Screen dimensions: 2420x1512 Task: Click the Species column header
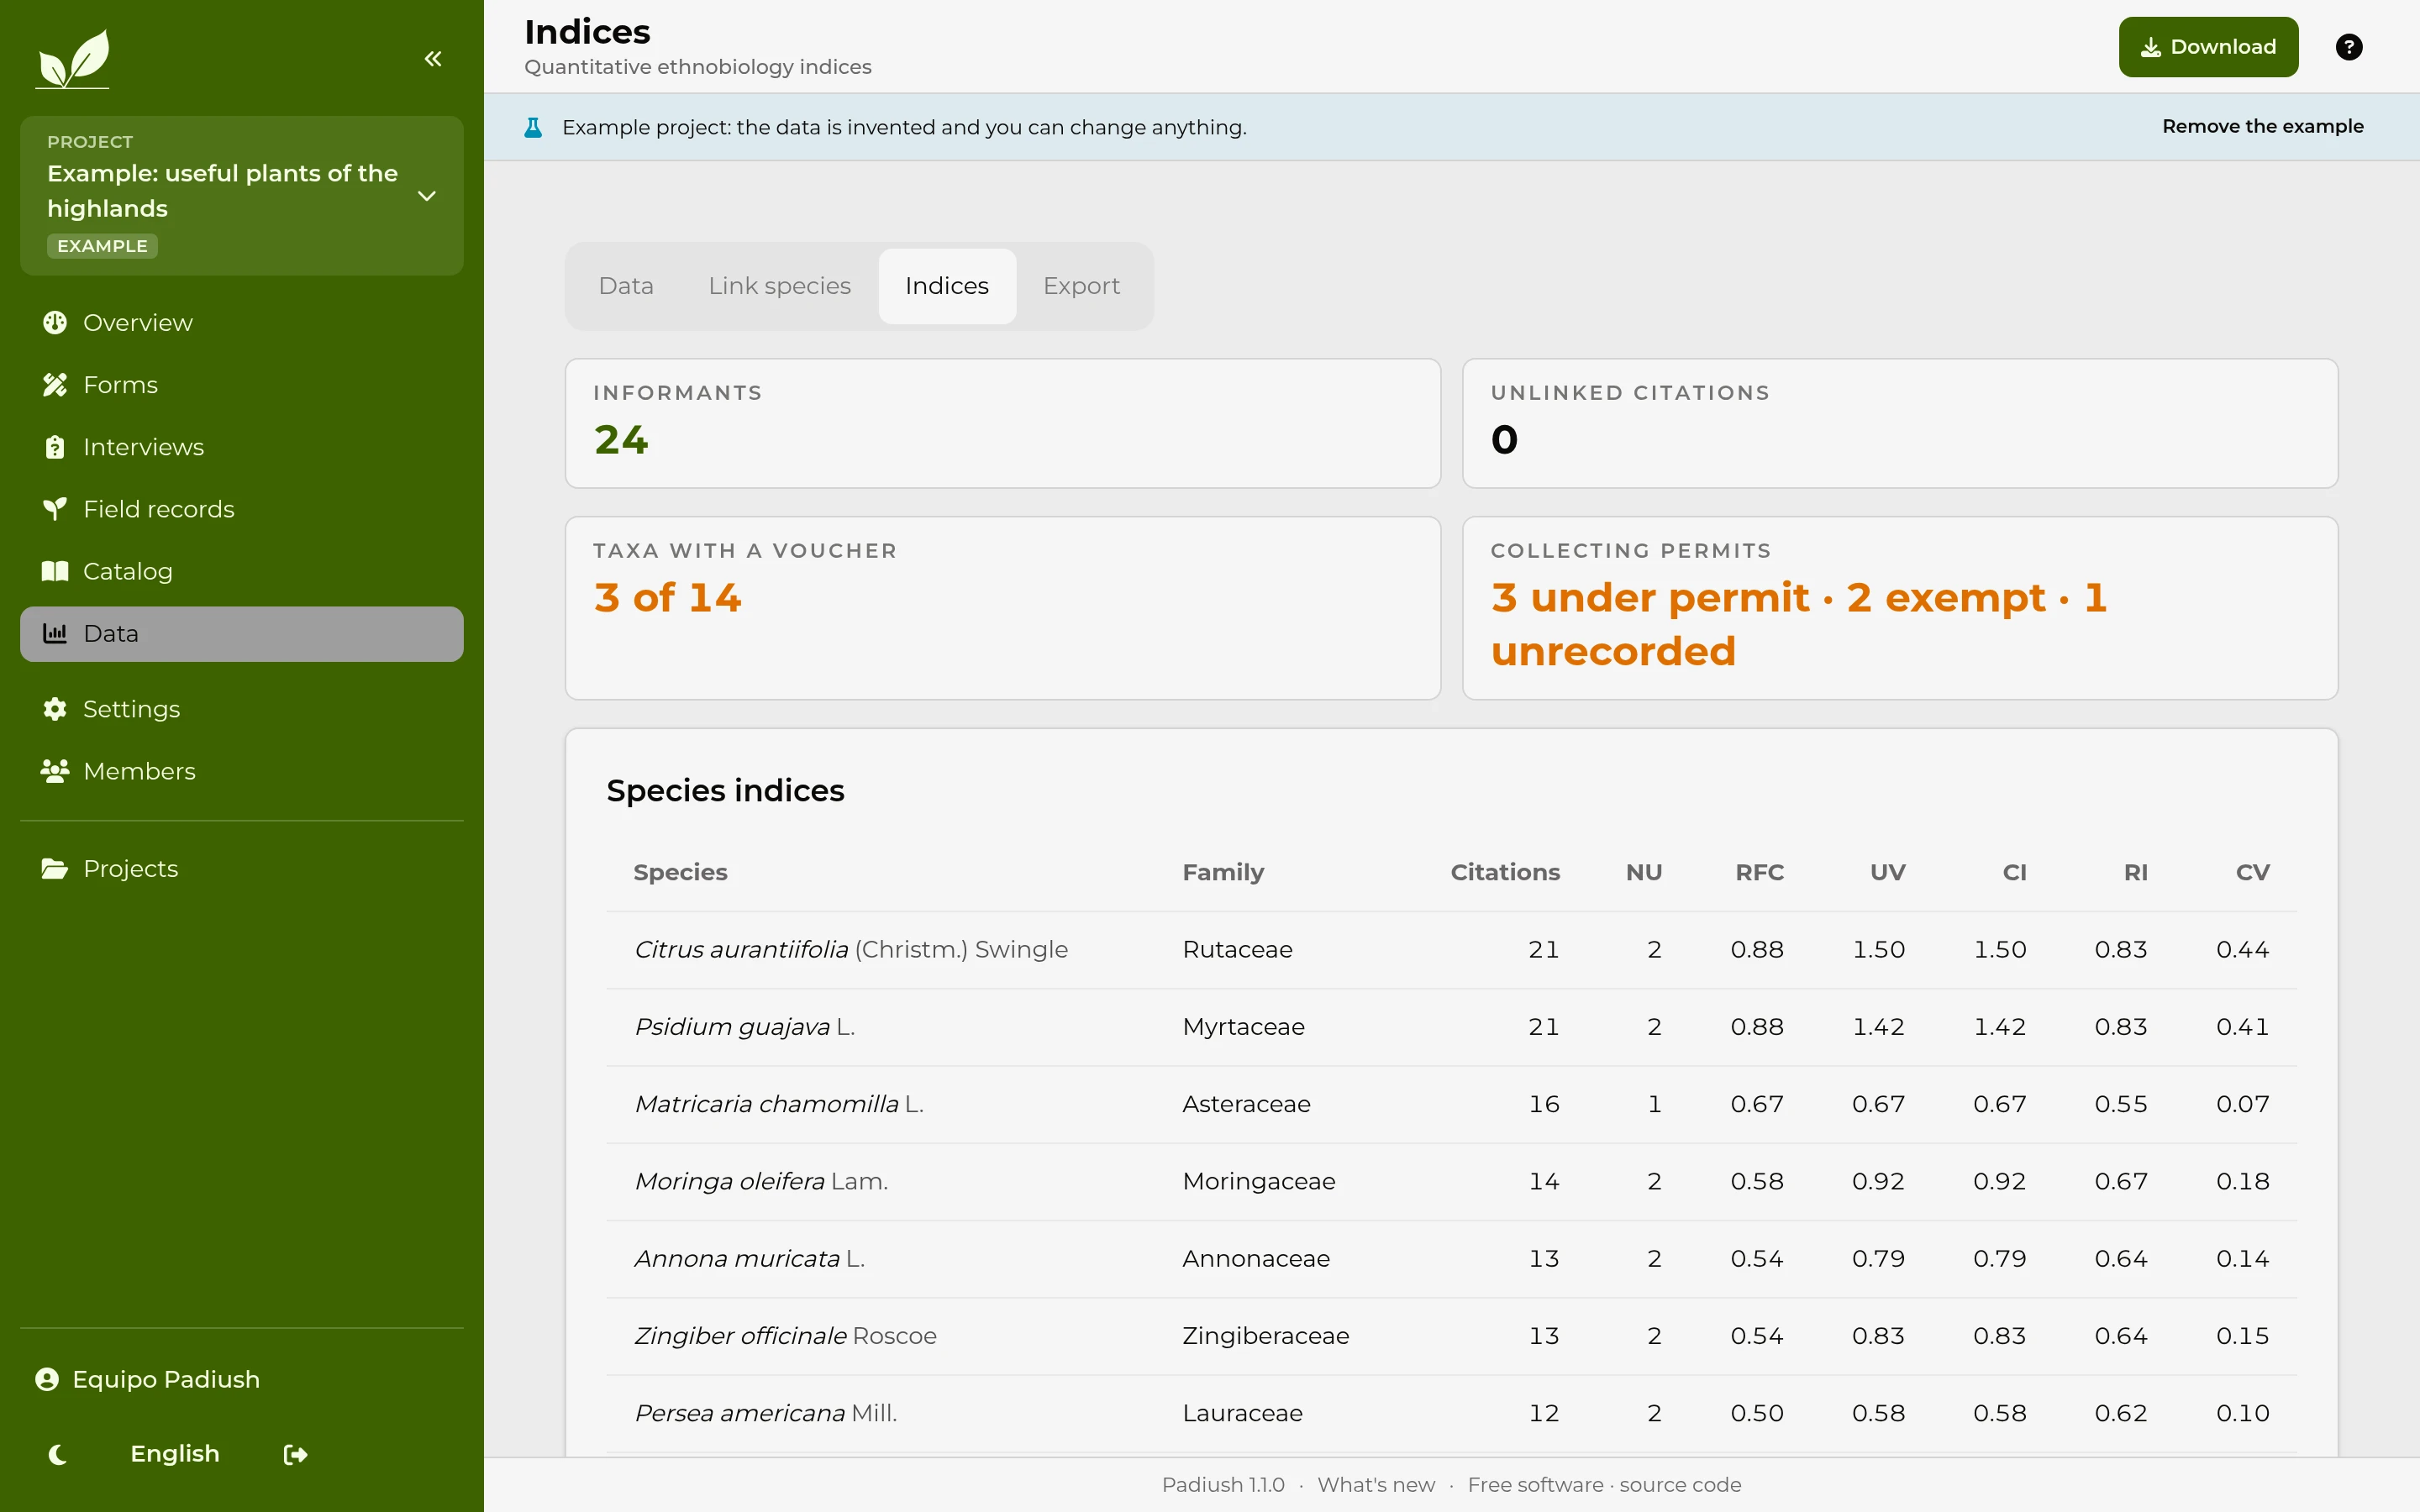(680, 872)
